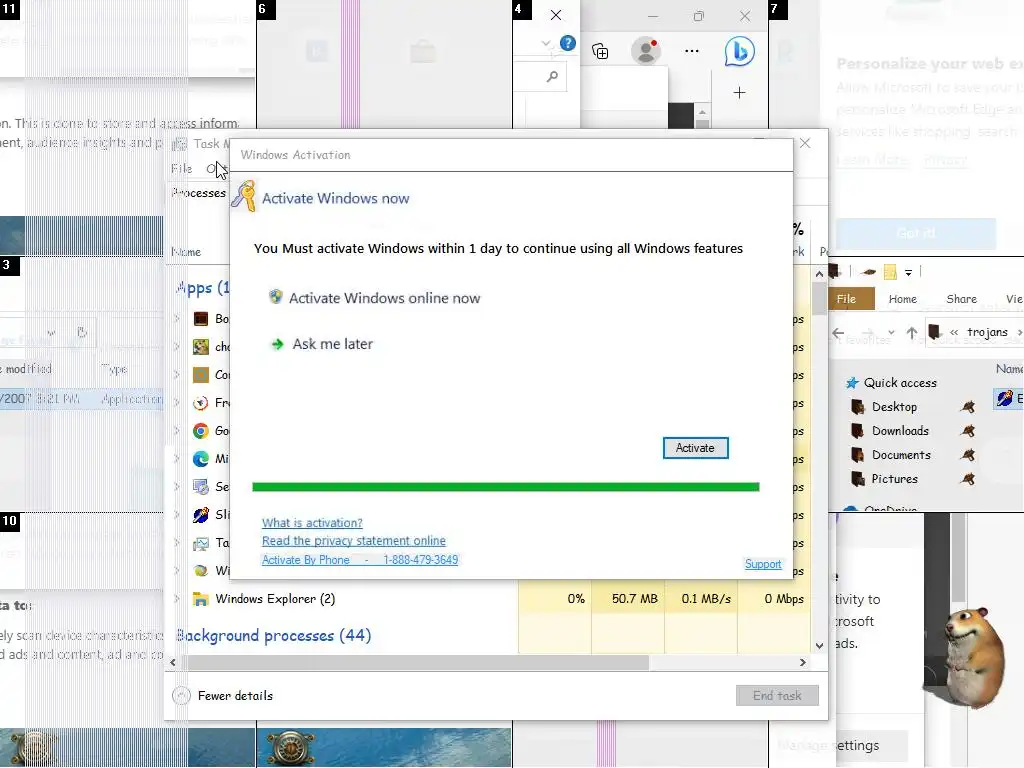The width and height of the screenshot is (1024, 768).
Task: Click the Name column header in Task Manager
Action: pos(186,252)
